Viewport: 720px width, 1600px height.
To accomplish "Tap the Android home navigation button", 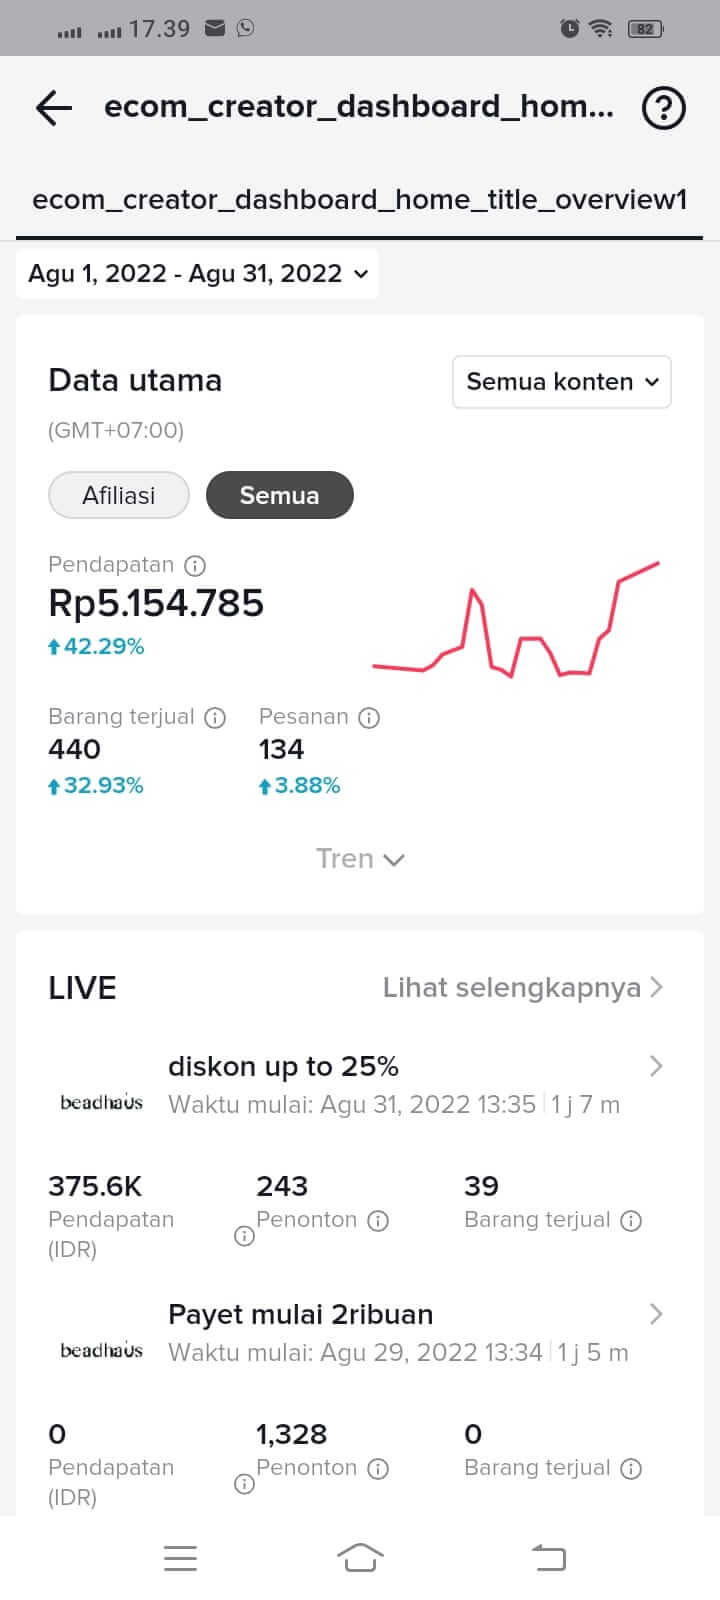I will click(x=360, y=1557).
